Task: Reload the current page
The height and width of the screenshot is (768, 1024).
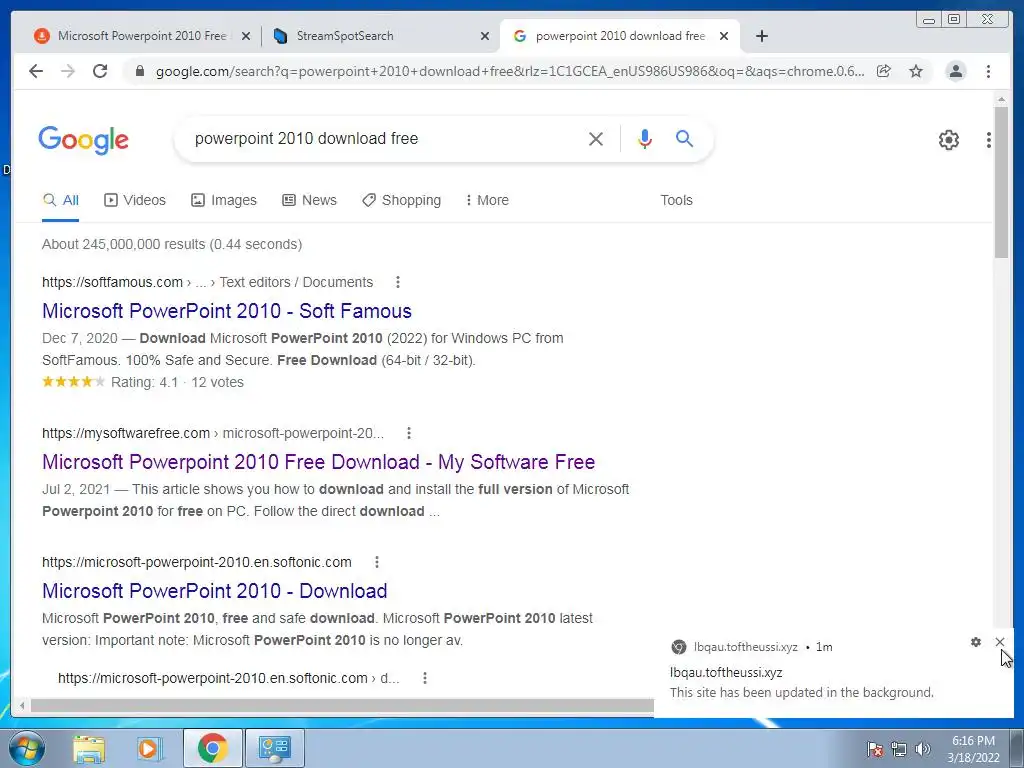Action: 100,71
